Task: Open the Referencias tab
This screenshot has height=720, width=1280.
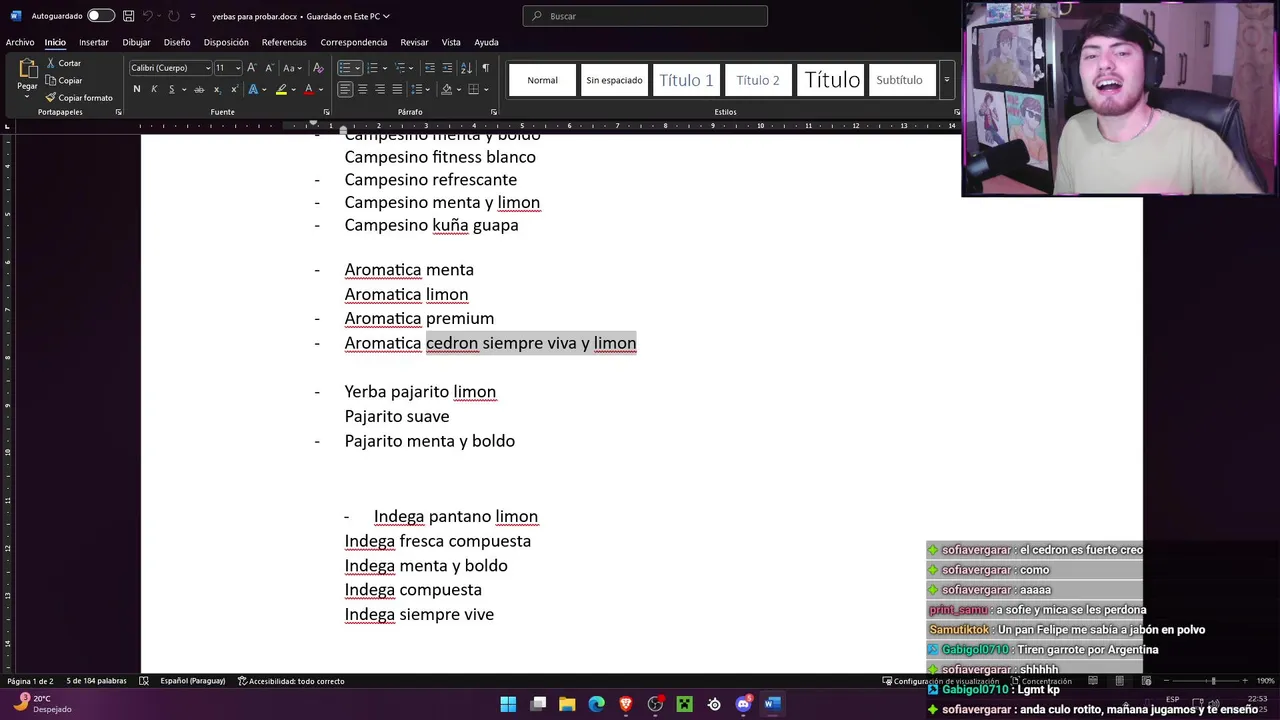Action: tap(284, 42)
